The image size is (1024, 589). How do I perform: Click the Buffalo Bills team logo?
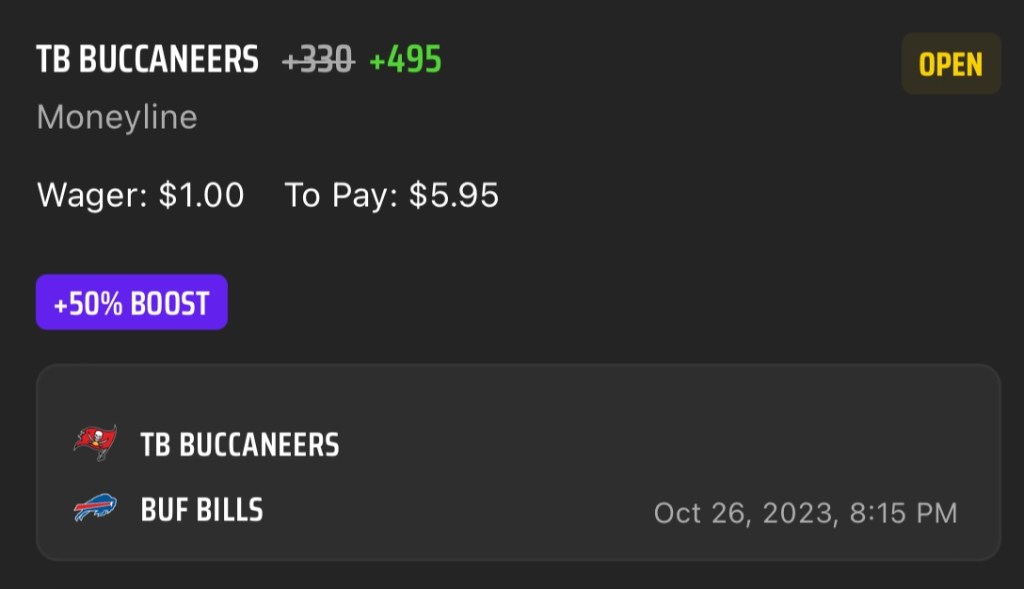(x=95, y=509)
